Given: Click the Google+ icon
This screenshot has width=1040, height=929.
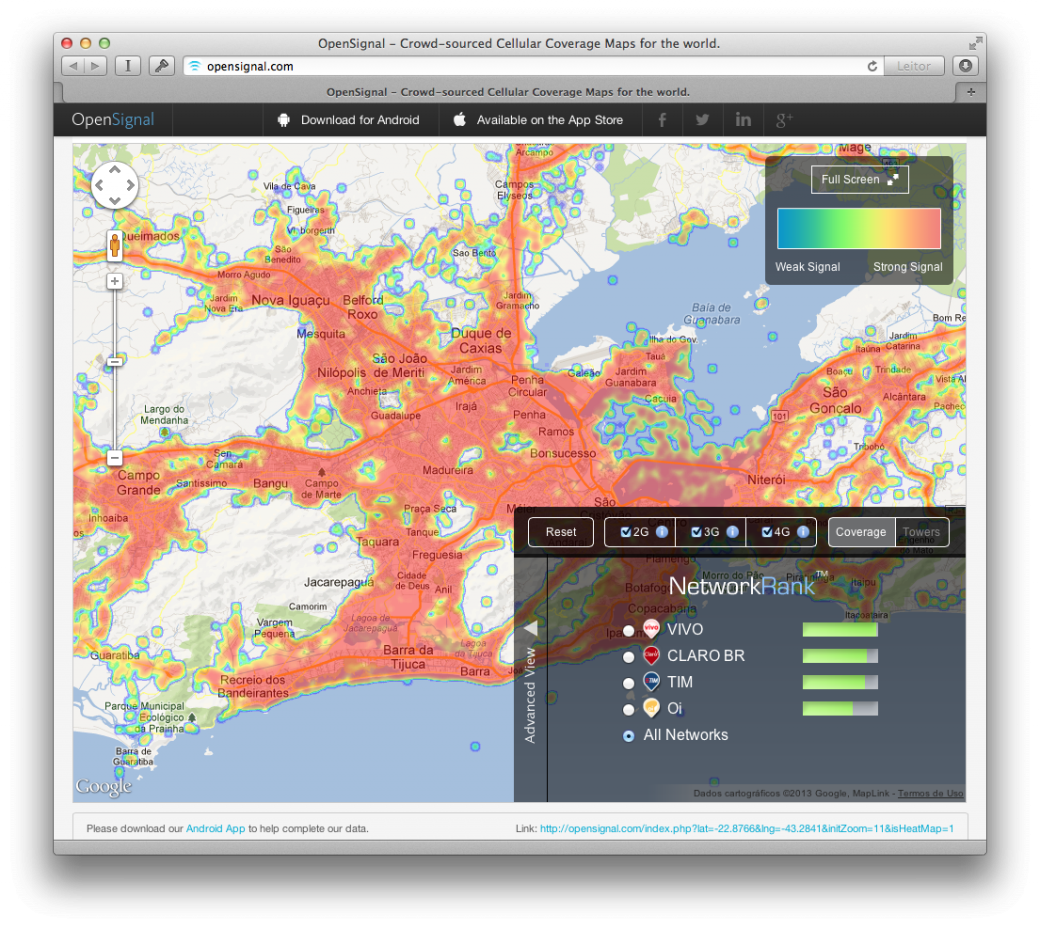Looking at the screenshot, I should click(784, 119).
